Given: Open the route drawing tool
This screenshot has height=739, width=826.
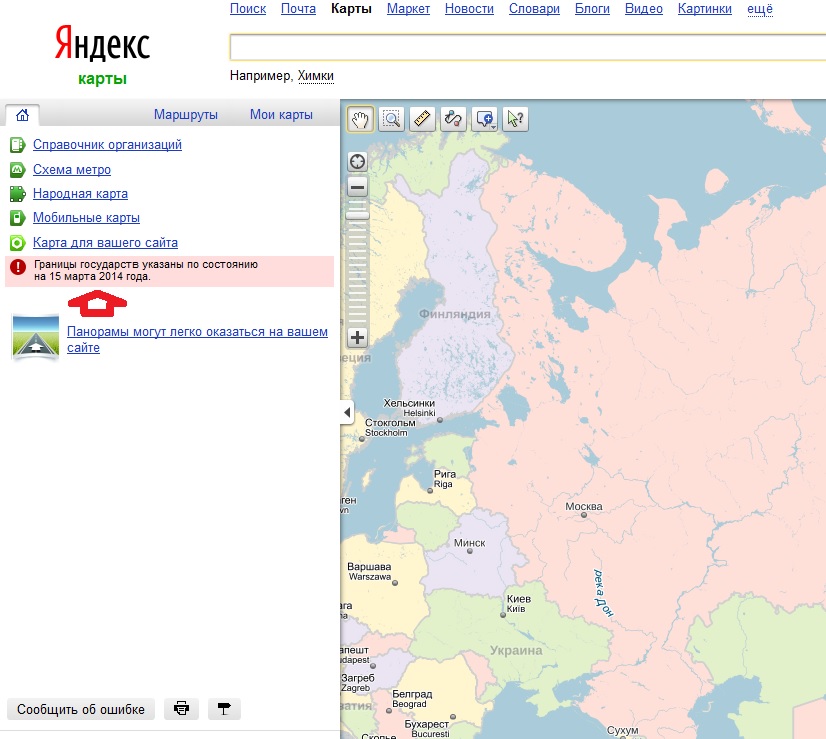Looking at the screenshot, I should [x=454, y=119].
